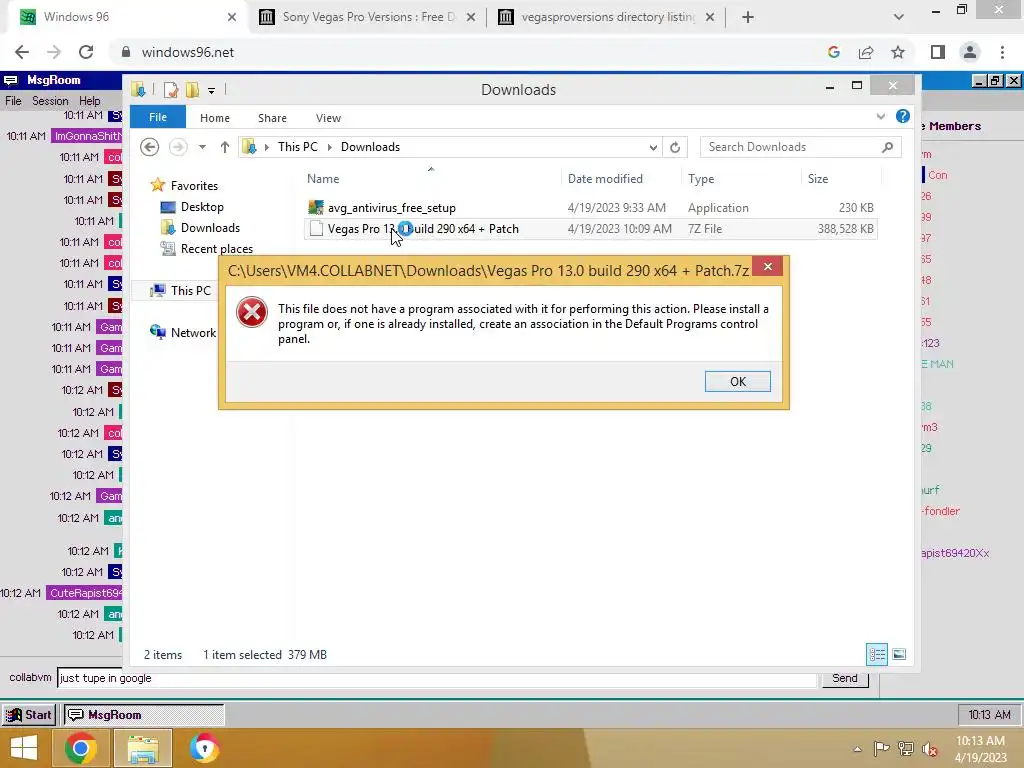This screenshot has height=768, width=1024.
Task: Show hidden system tray icons arrow
Action: click(x=857, y=749)
